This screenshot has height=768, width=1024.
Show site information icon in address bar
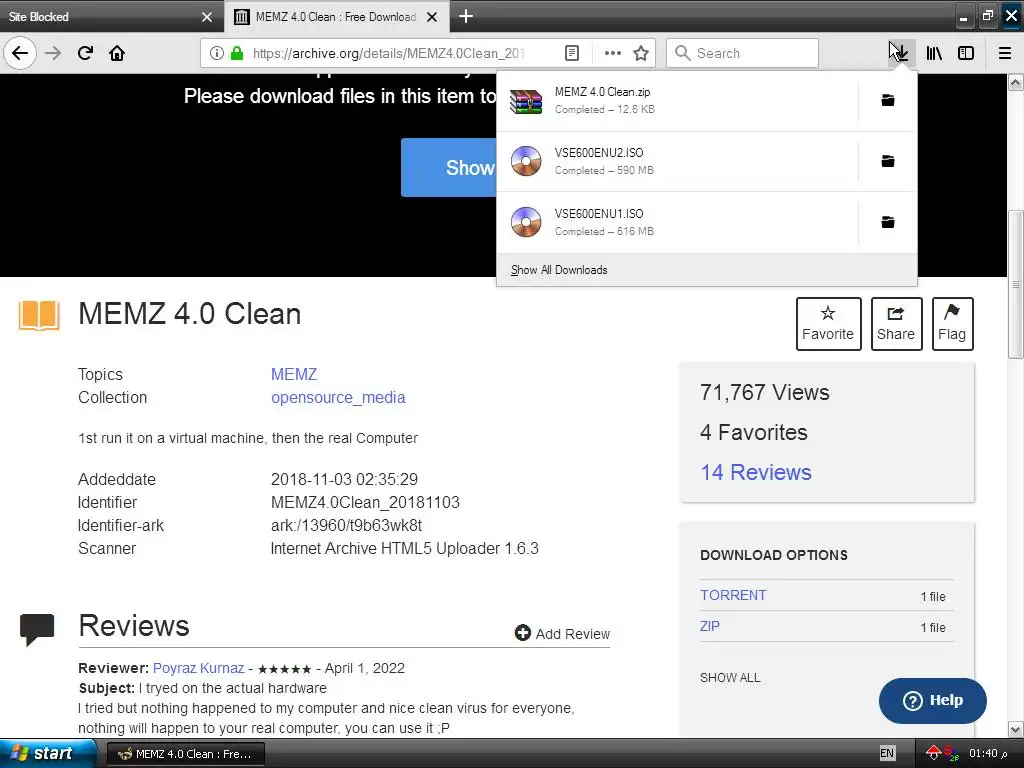(x=217, y=53)
